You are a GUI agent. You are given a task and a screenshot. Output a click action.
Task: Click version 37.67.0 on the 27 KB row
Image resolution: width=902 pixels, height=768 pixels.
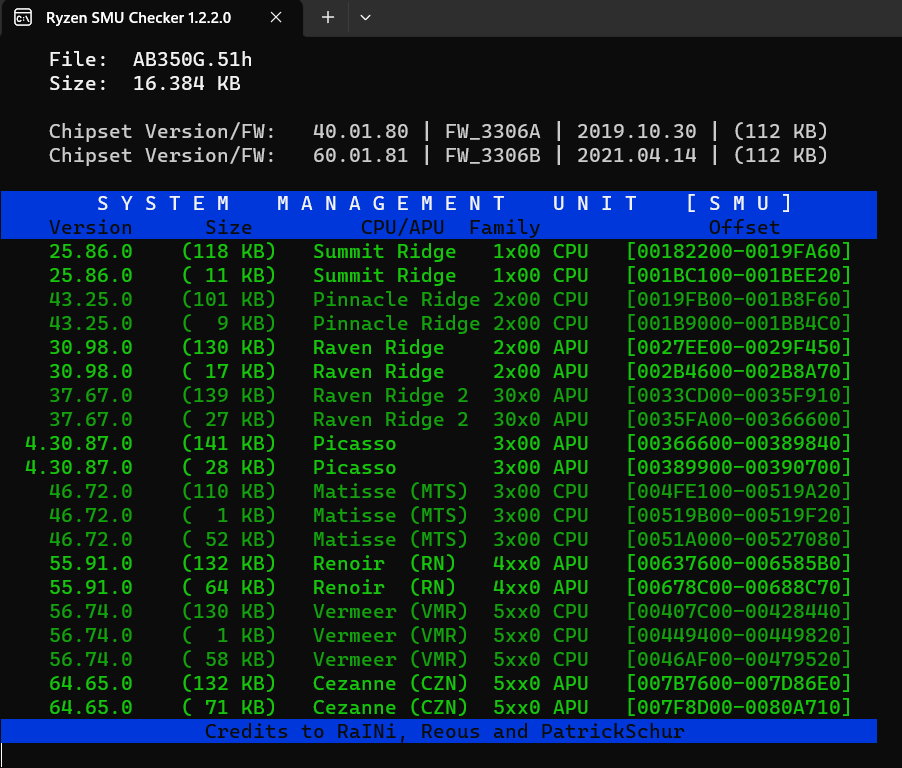pyautogui.click(x=90, y=419)
